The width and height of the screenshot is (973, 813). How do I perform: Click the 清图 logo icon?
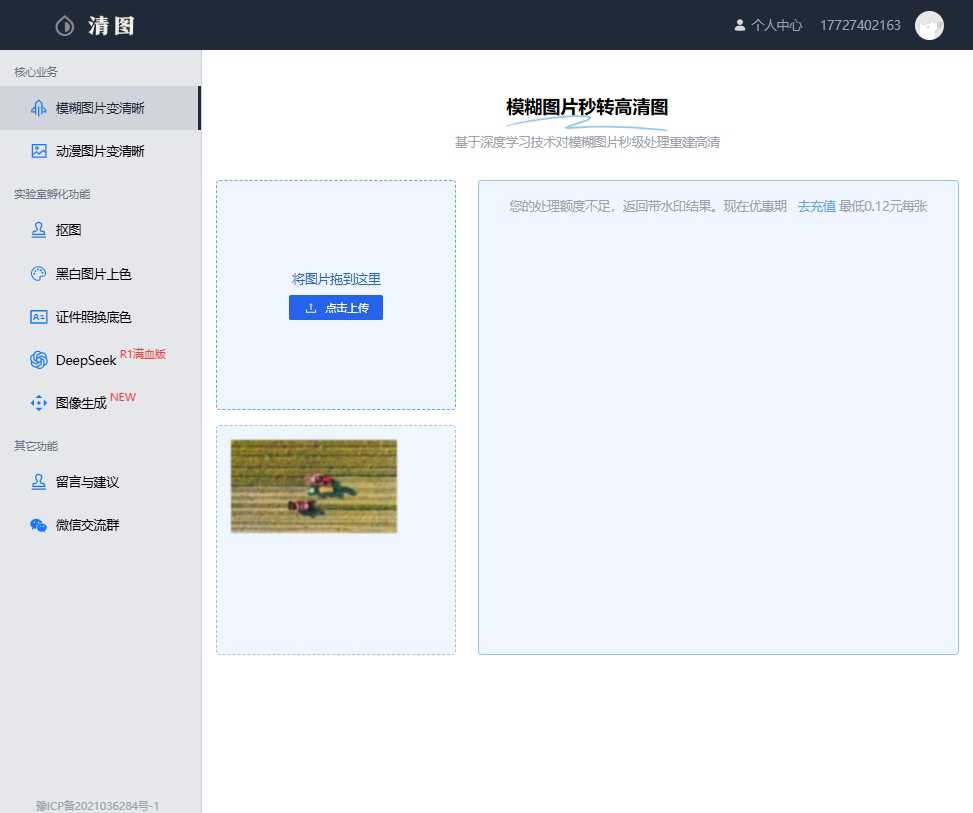click(64, 24)
